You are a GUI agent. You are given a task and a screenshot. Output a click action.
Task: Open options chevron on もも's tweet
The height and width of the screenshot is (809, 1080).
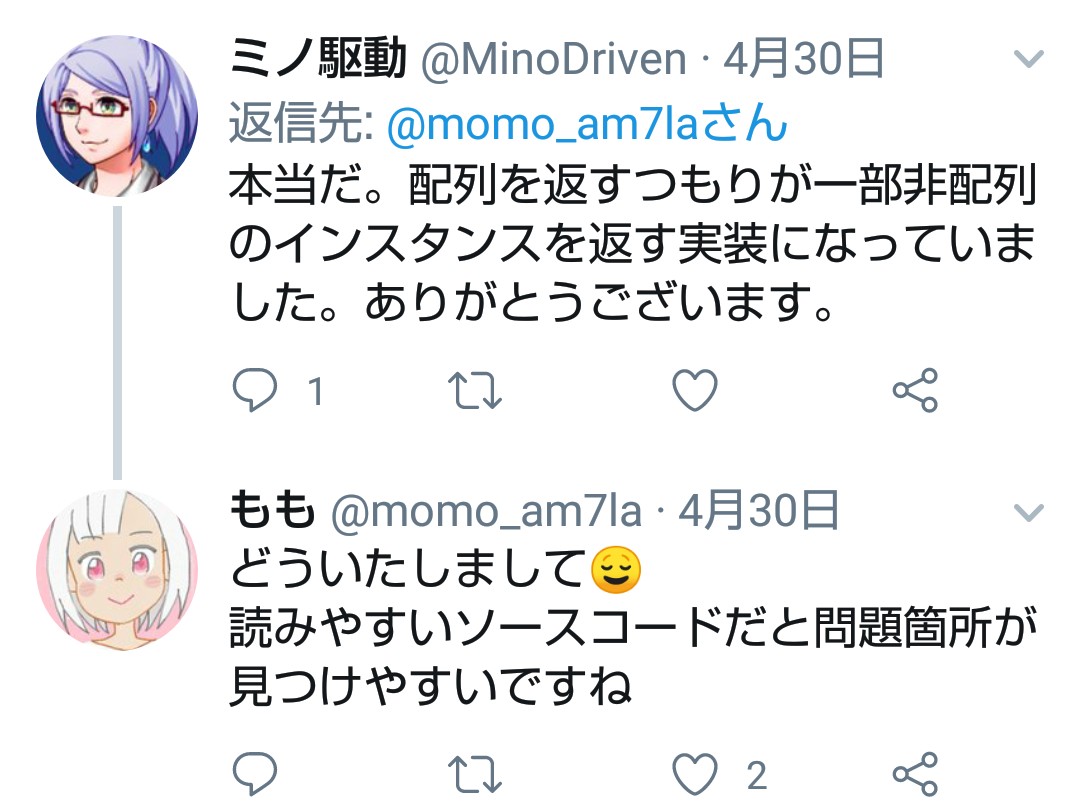pyautogui.click(x=1029, y=512)
